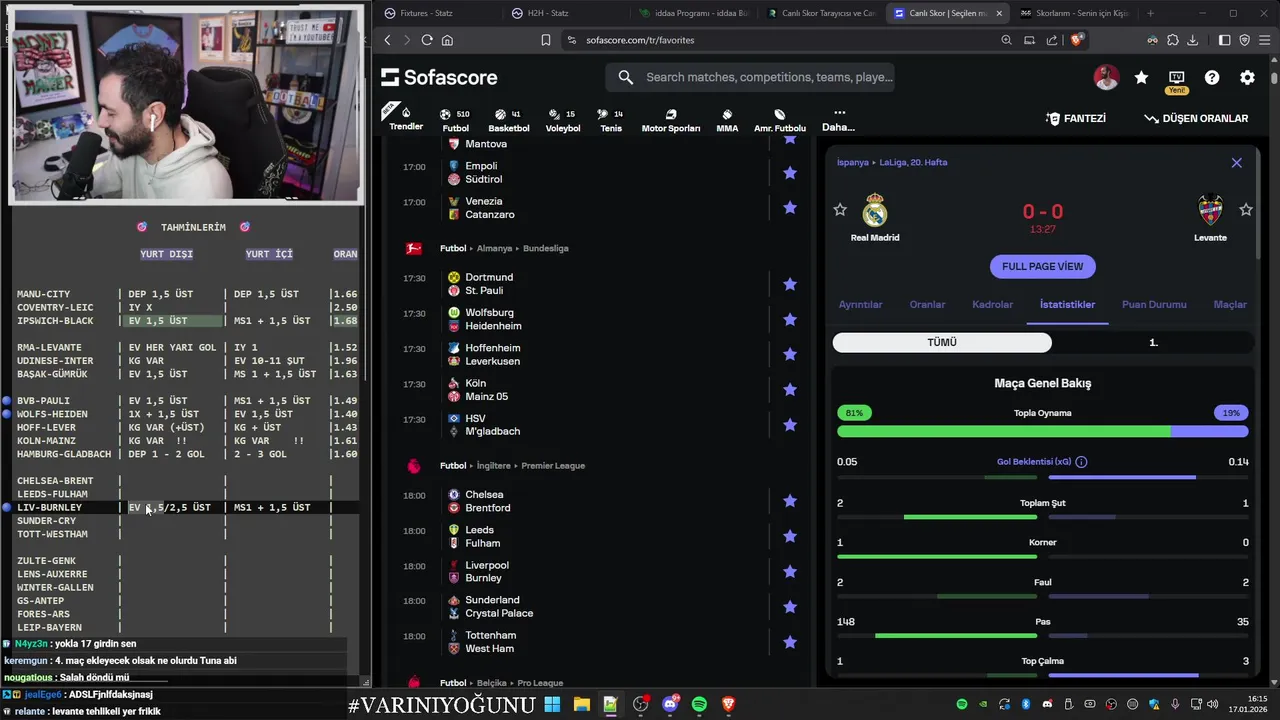
Task: Open the user profile avatar
Action: tap(1106, 78)
